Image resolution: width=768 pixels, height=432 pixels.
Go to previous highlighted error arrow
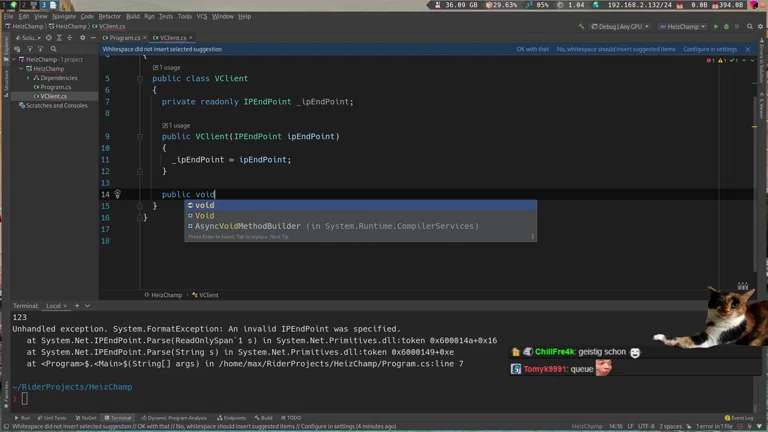[744, 60]
